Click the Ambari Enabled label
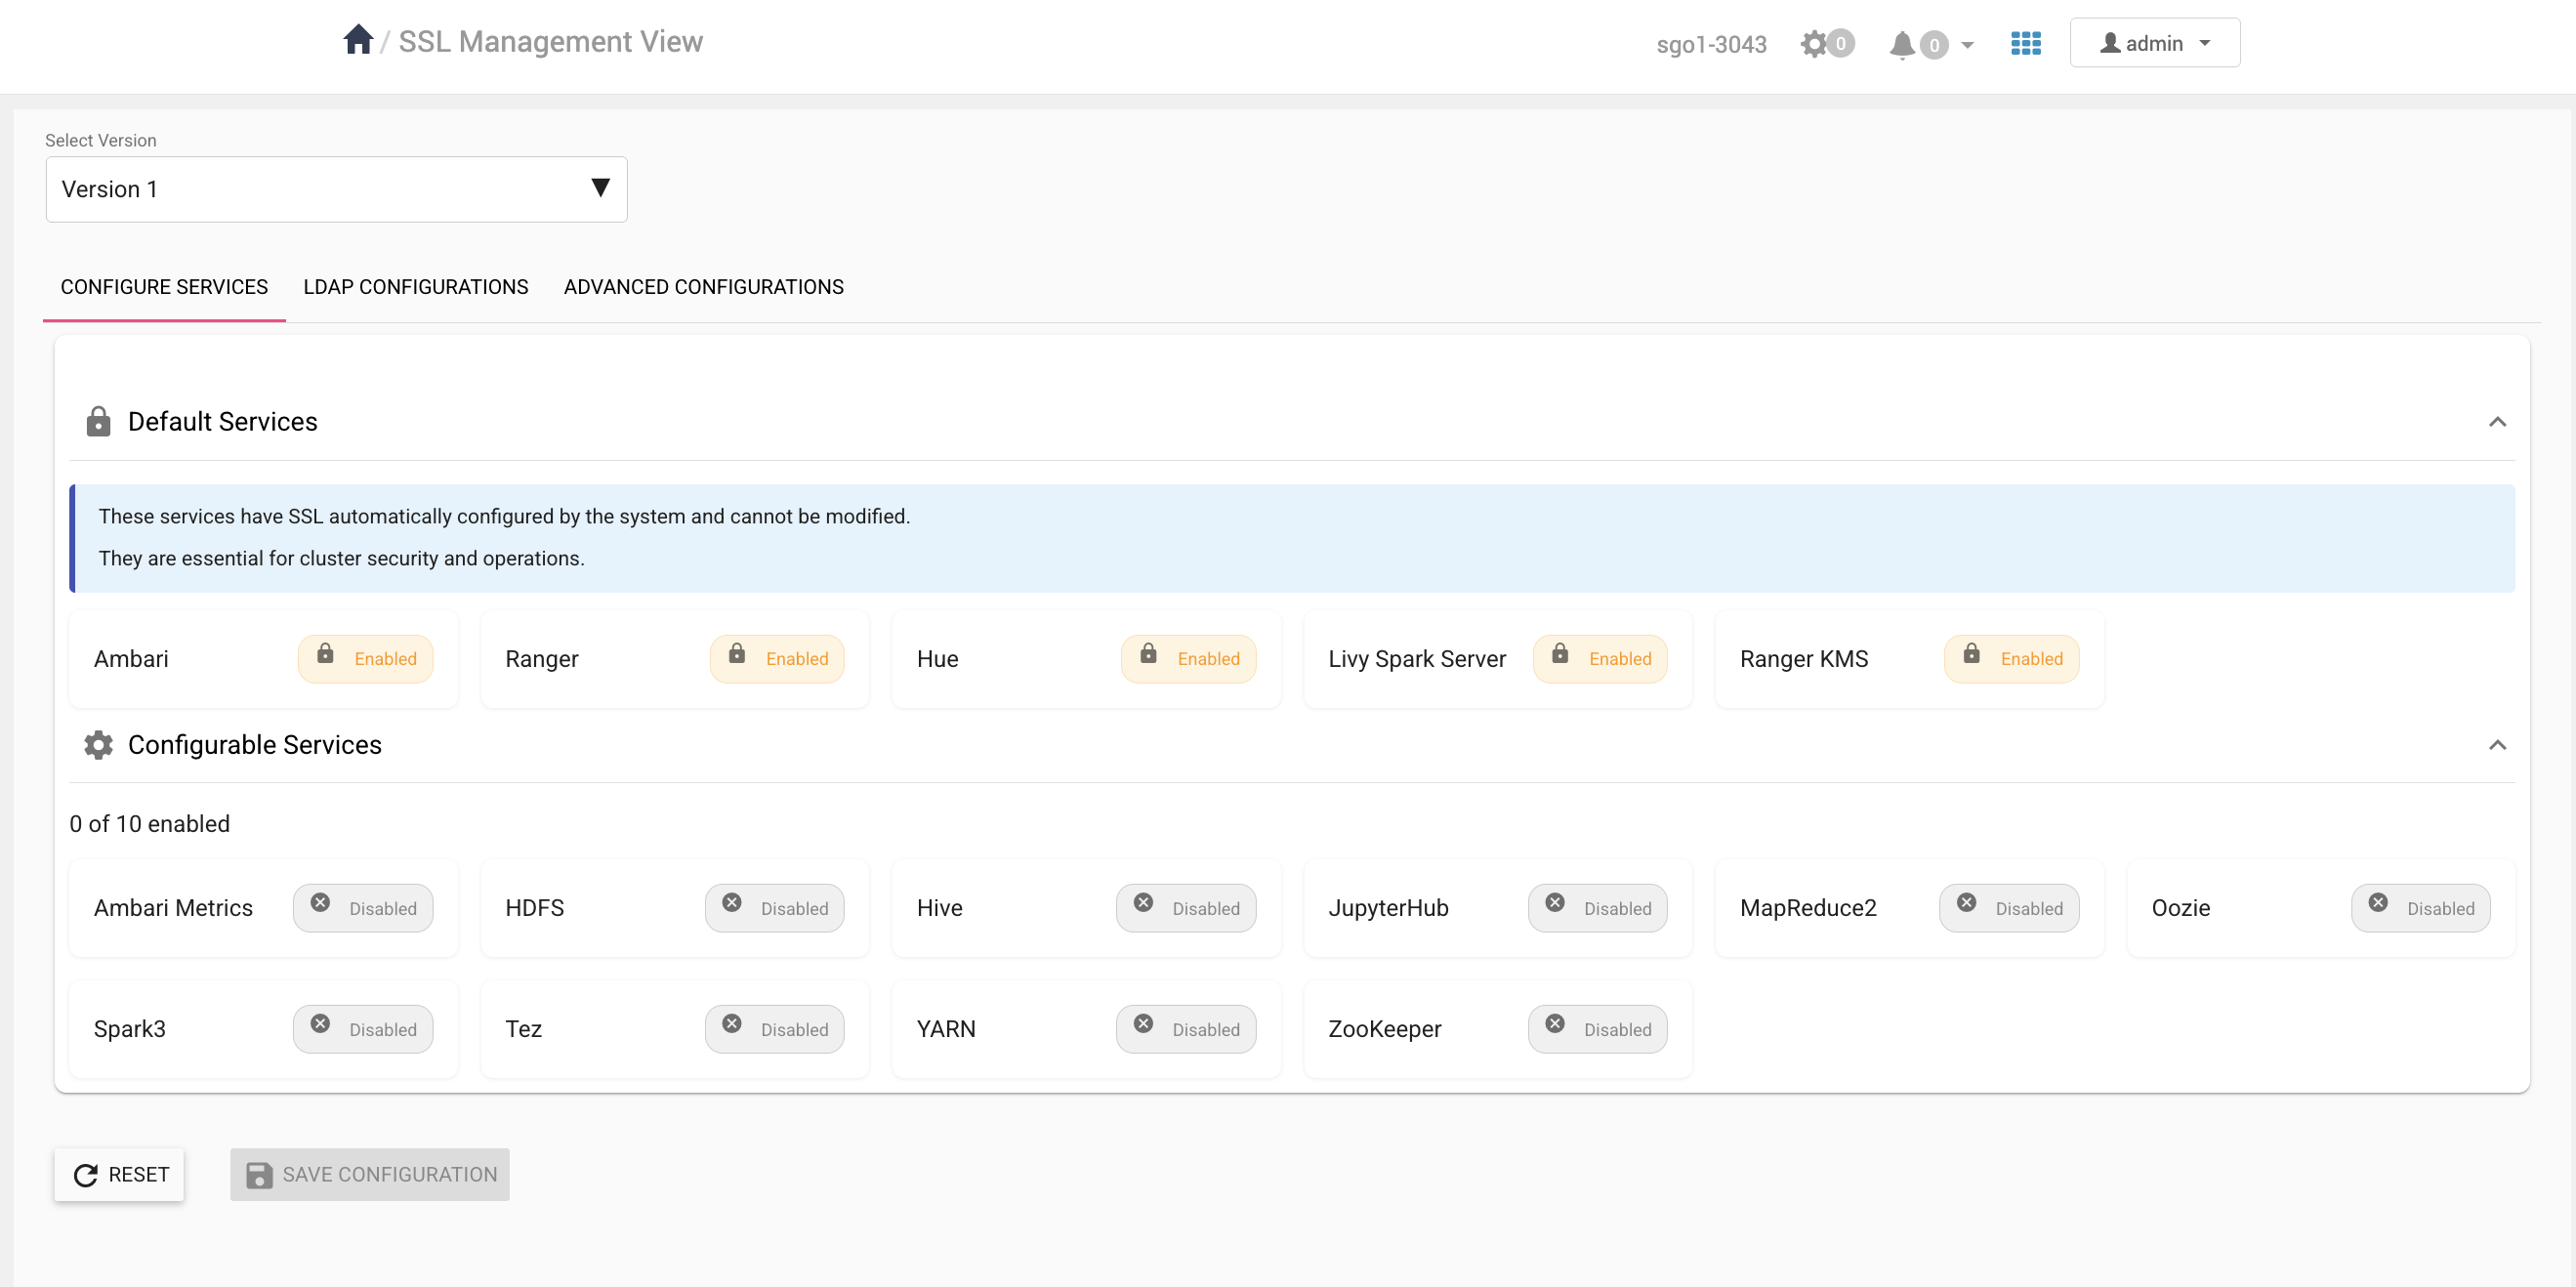The height and width of the screenshot is (1287, 2576). point(385,659)
